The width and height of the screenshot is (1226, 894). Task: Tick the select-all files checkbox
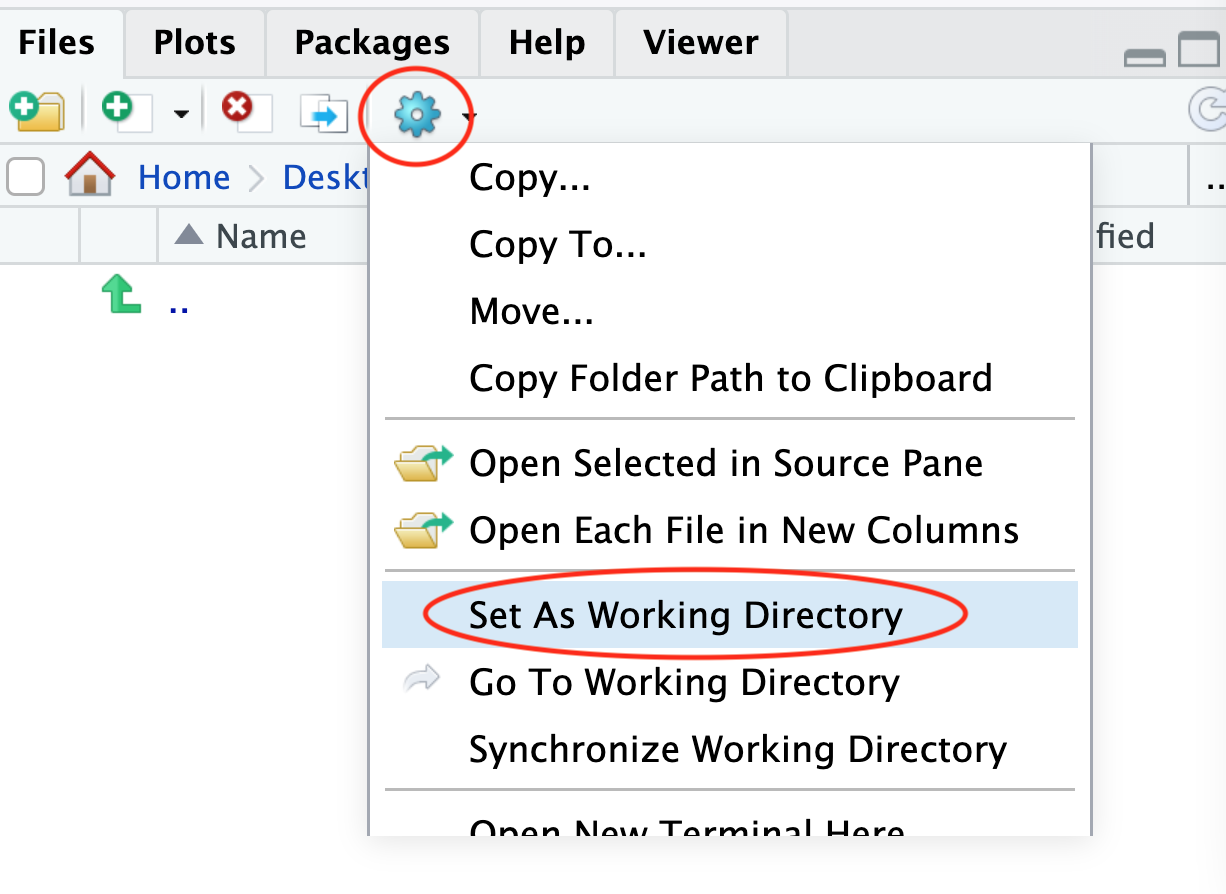click(26, 177)
